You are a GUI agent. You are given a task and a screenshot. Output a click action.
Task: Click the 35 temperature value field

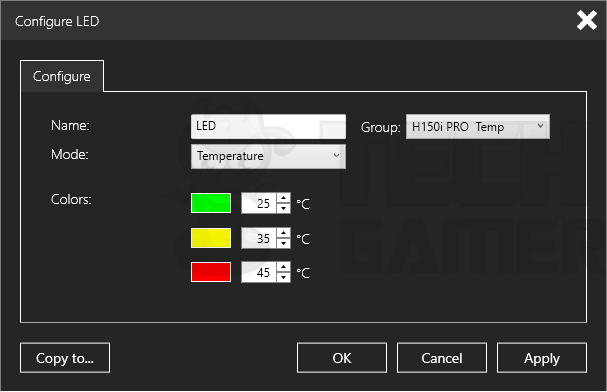pyautogui.click(x=259, y=238)
